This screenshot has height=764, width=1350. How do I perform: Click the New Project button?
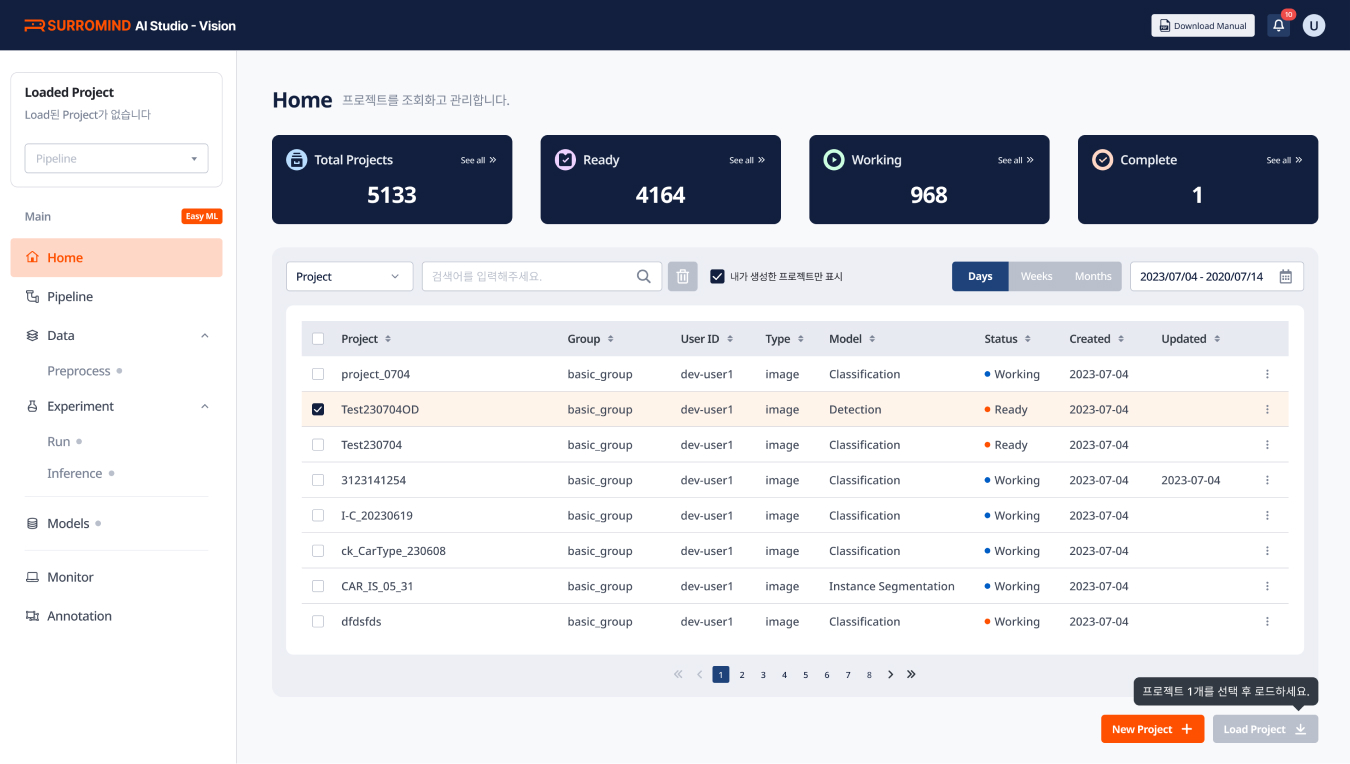(x=1152, y=729)
